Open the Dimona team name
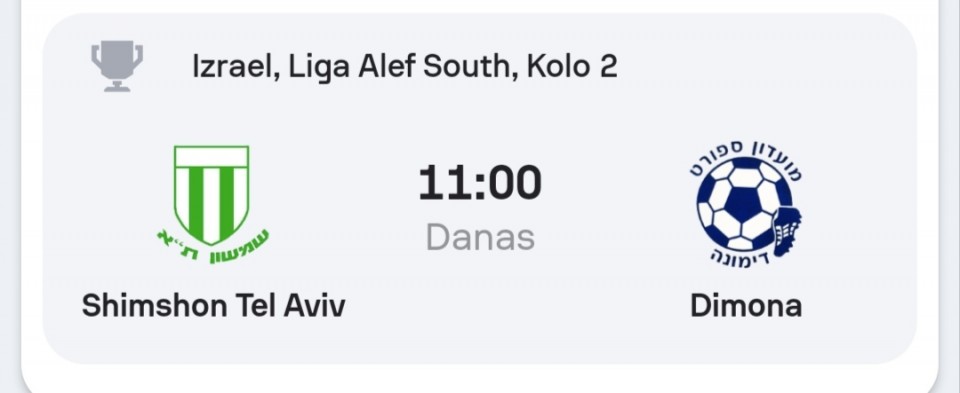This screenshot has height=393, width=960. coord(746,305)
